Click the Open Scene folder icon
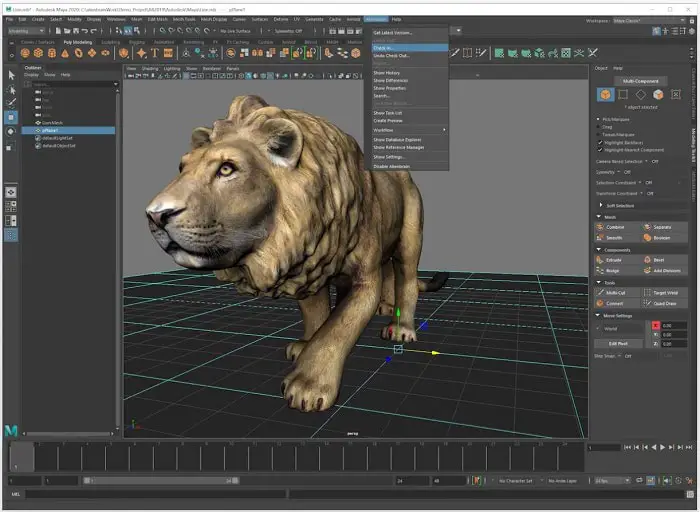Image resolution: width=700 pixels, height=512 pixels. point(67,31)
